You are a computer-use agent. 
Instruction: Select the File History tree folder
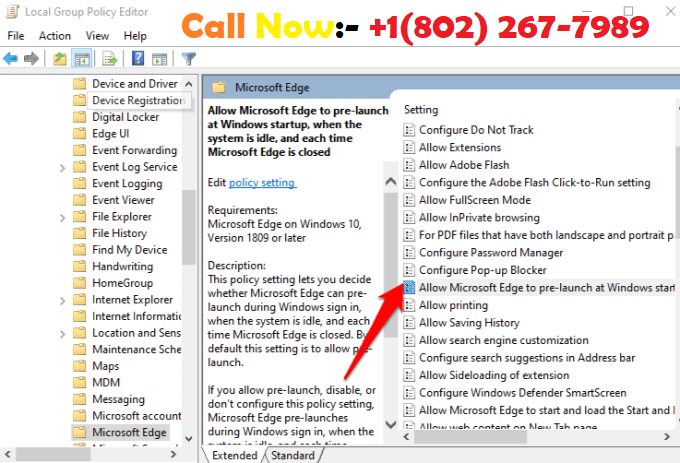tap(110, 233)
